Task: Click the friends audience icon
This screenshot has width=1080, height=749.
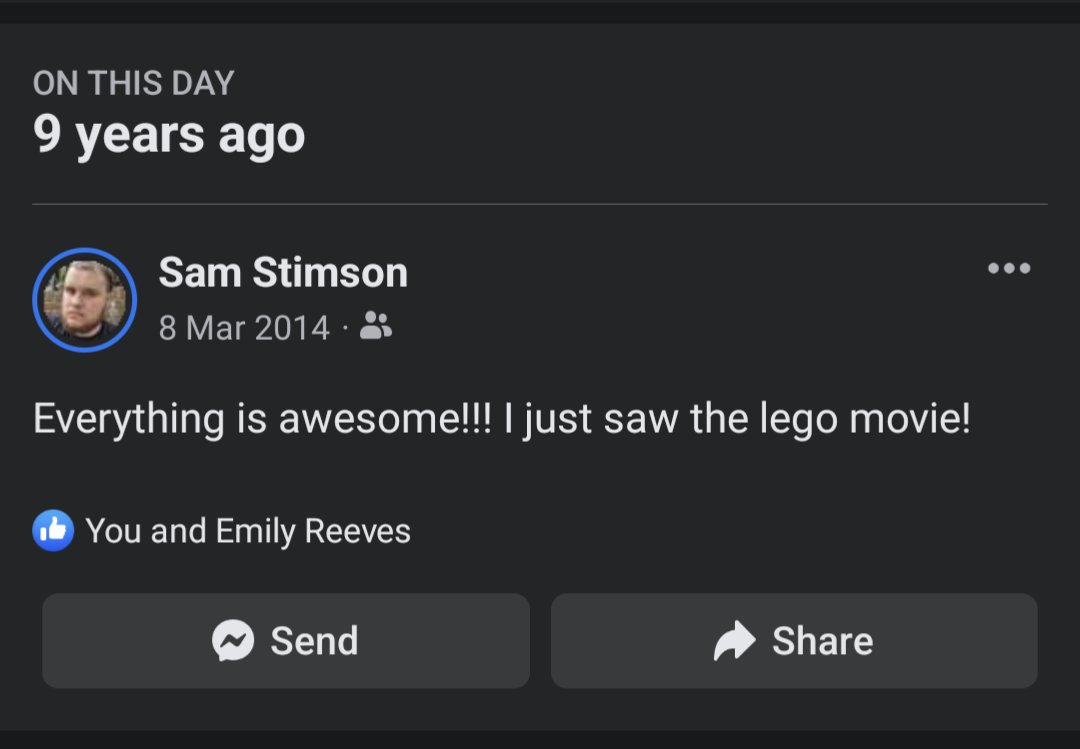Action: coord(376,325)
